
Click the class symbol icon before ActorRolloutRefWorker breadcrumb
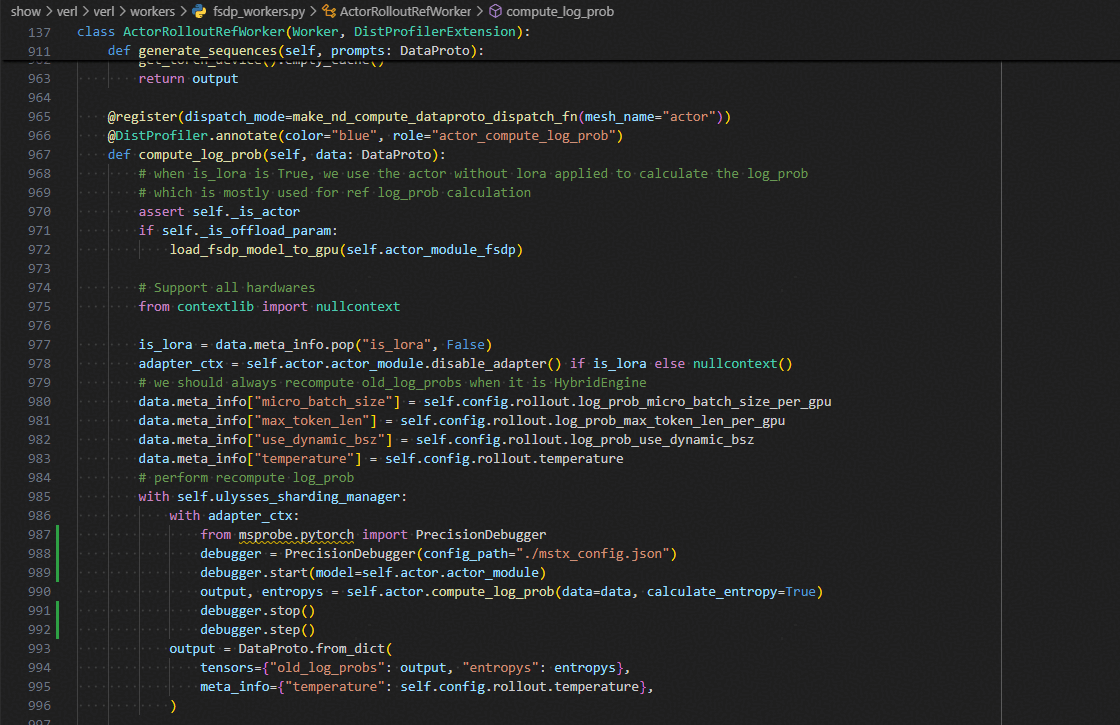[329, 11]
